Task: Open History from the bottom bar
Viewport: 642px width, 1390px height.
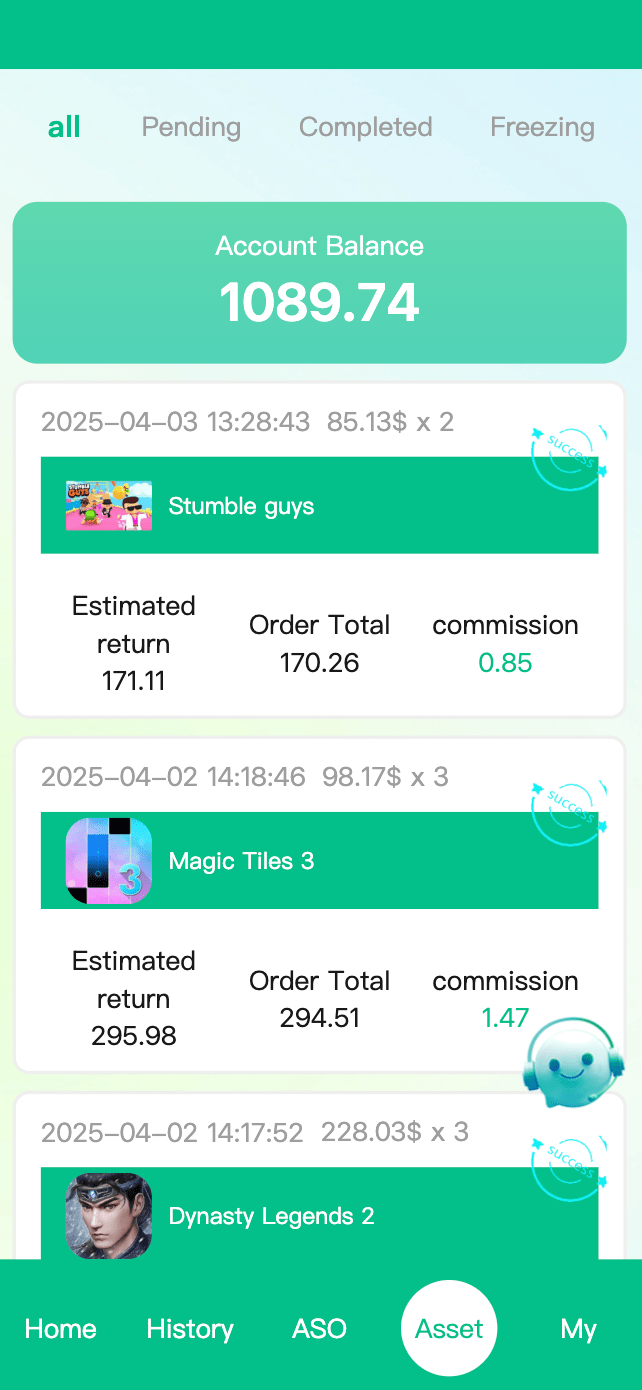Action: tap(190, 1329)
